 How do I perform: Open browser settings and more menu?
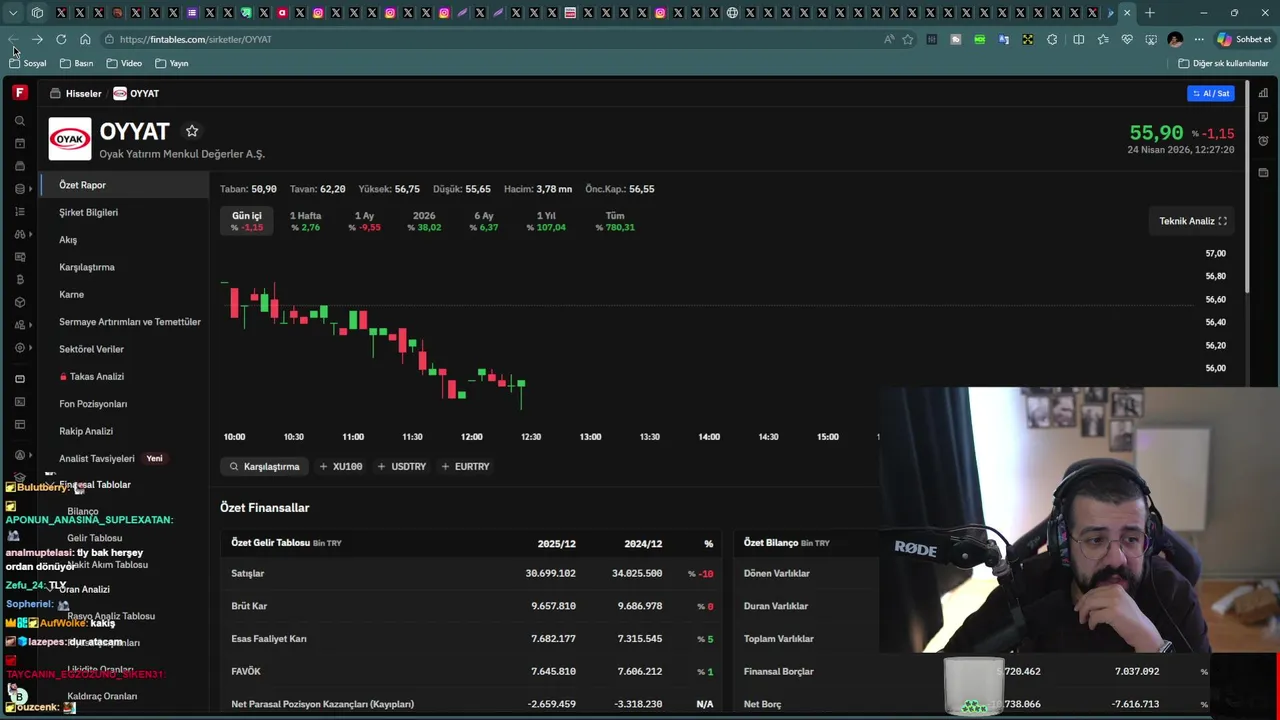[x=1199, y=39]
